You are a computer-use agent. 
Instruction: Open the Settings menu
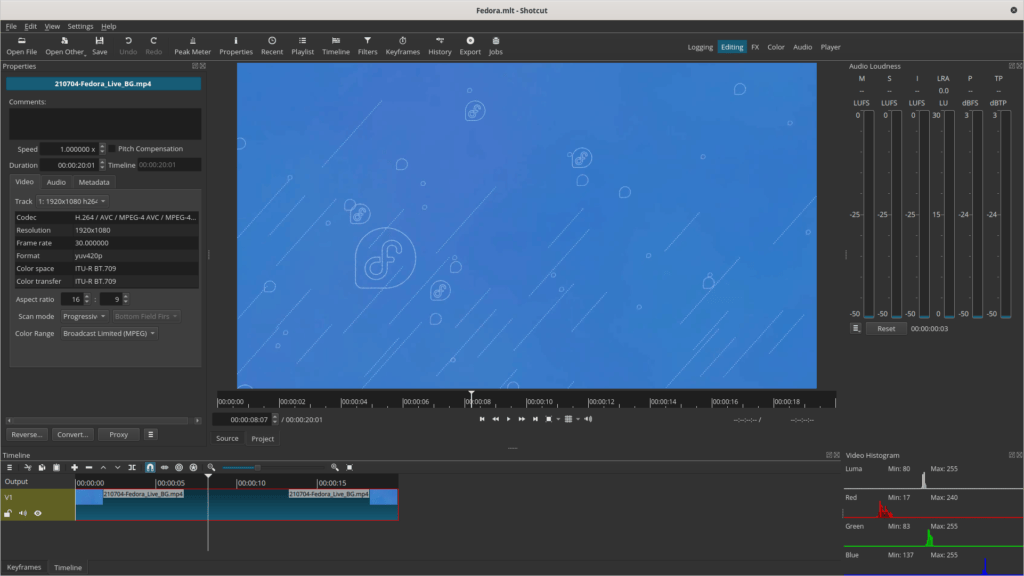(80, 26)
